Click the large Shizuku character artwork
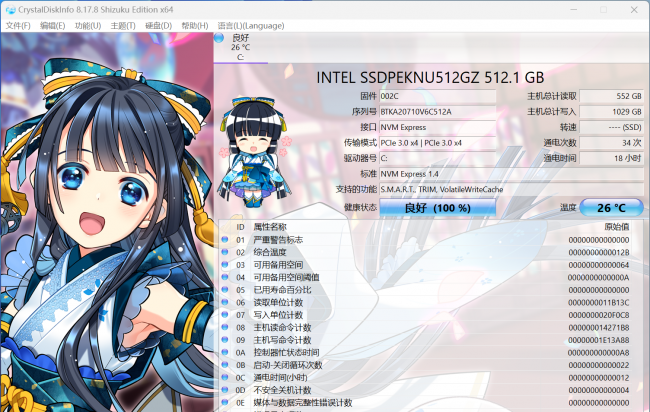This screenshot has width=650, height=412. pyautogui.click(x=107, y=222)
